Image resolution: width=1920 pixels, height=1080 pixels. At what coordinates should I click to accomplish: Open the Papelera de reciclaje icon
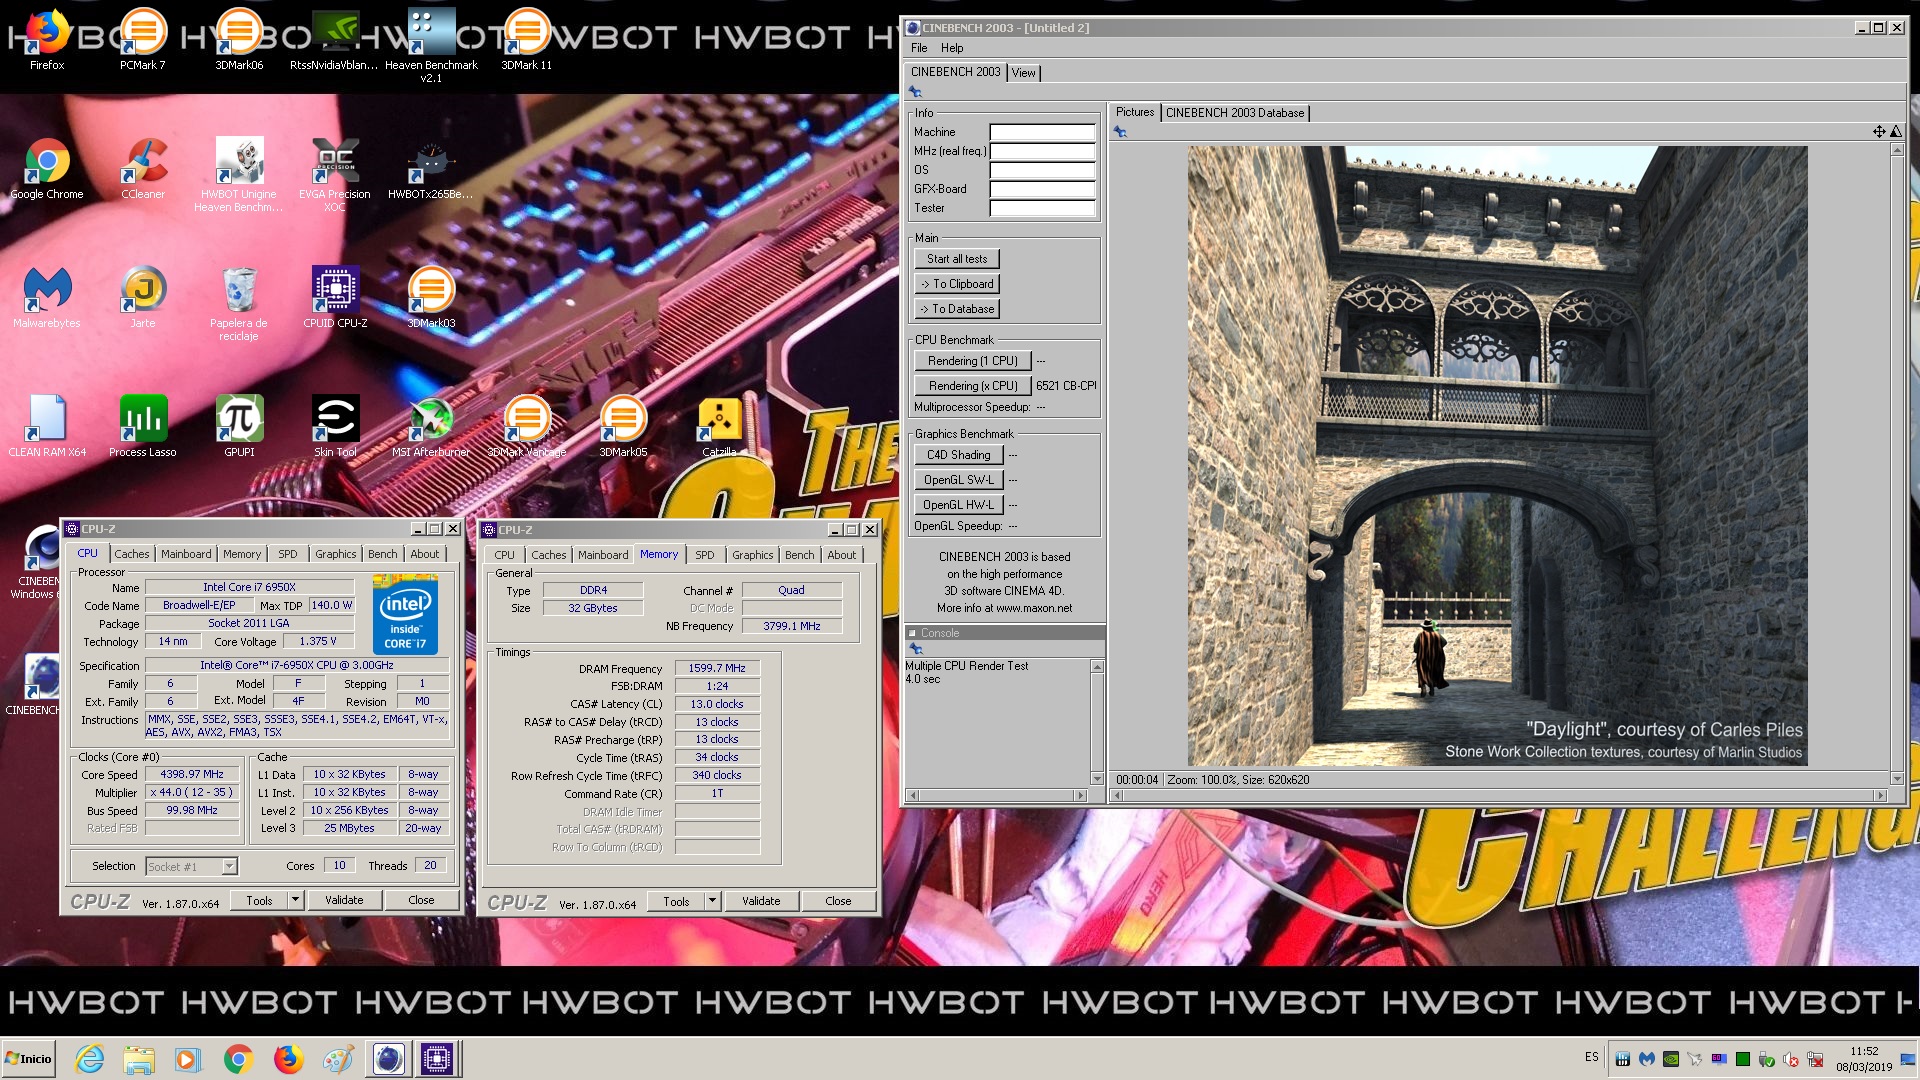(239, 304)
